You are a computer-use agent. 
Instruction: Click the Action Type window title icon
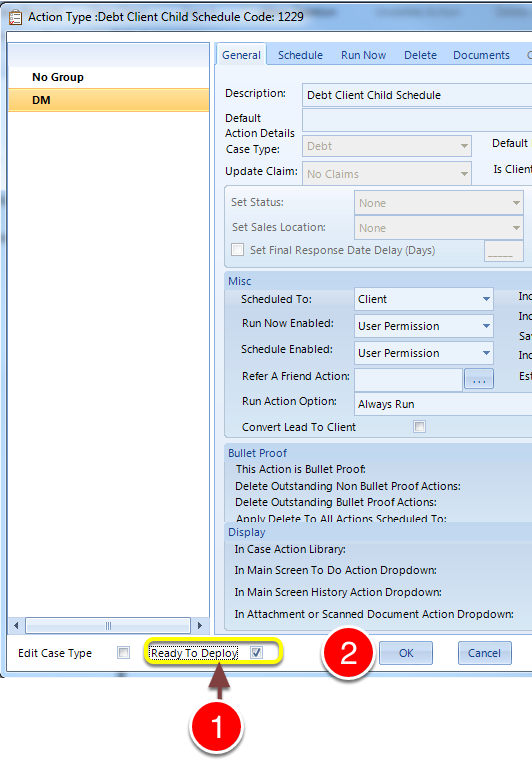click(16, 17)
